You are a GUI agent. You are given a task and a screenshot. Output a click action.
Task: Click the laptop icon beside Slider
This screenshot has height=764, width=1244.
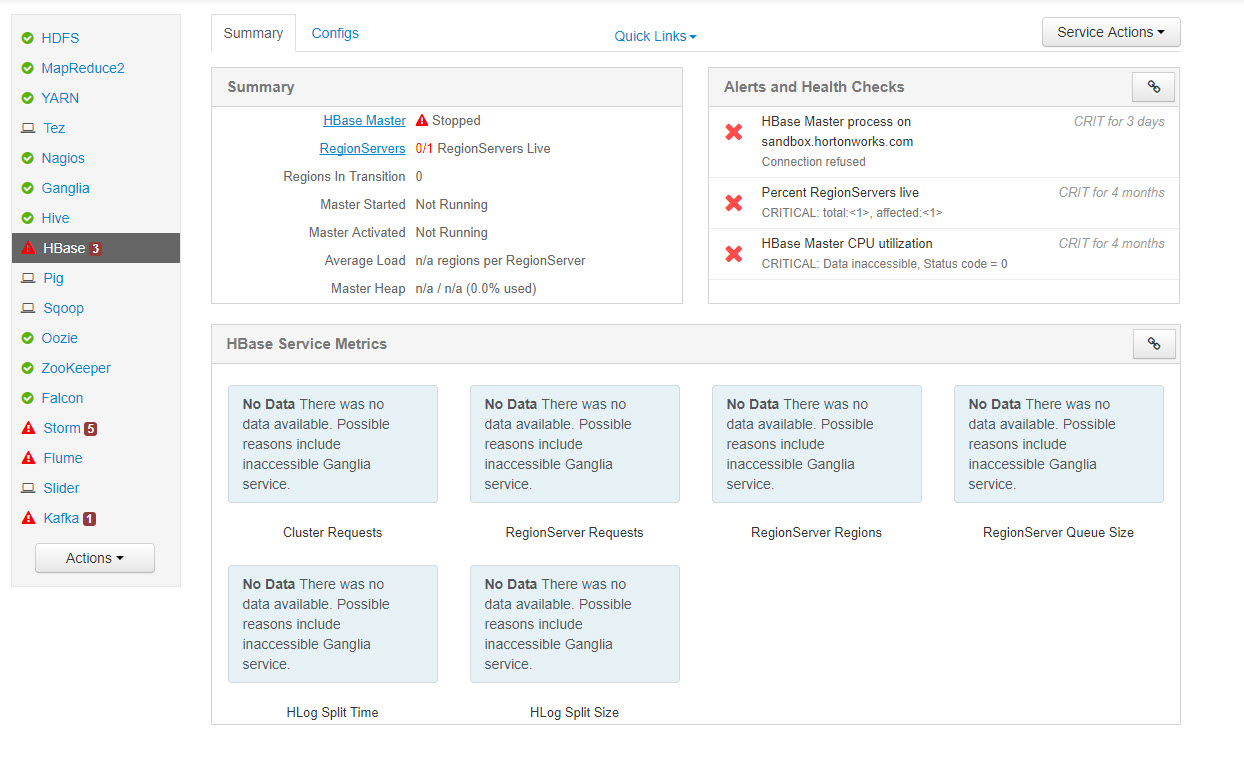28,488
